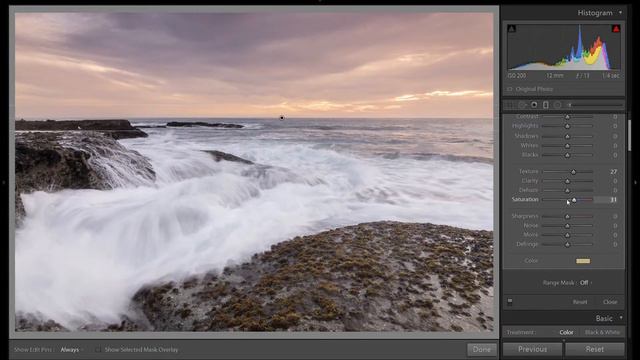This screenshot has height=360, width=640.
Task: Click the Previous button
Action: coord(532,349)
